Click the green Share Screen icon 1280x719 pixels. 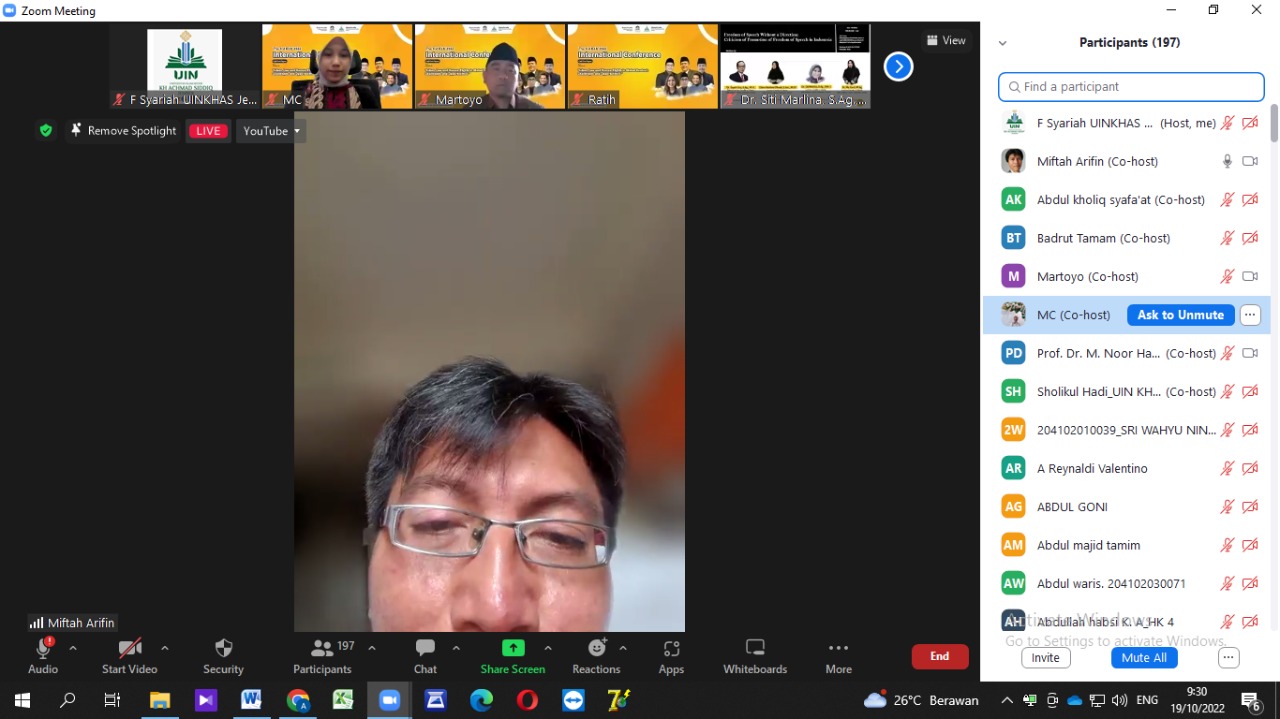tap(513, 648)
